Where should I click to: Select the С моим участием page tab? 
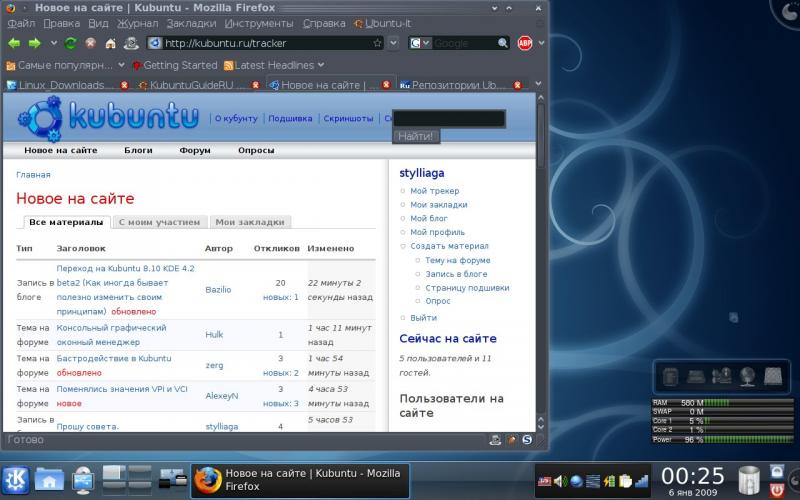click(160, 222)
